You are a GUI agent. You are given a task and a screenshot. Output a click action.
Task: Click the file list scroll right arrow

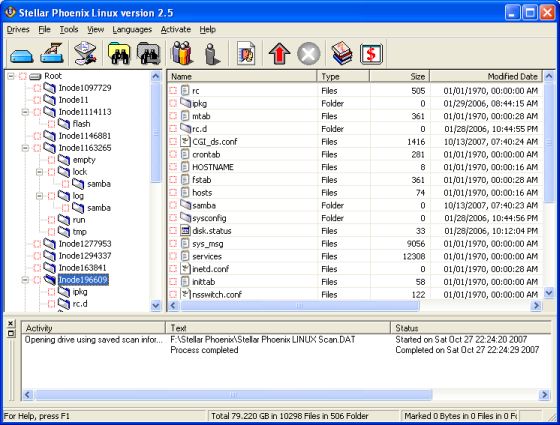coord(536,306)
